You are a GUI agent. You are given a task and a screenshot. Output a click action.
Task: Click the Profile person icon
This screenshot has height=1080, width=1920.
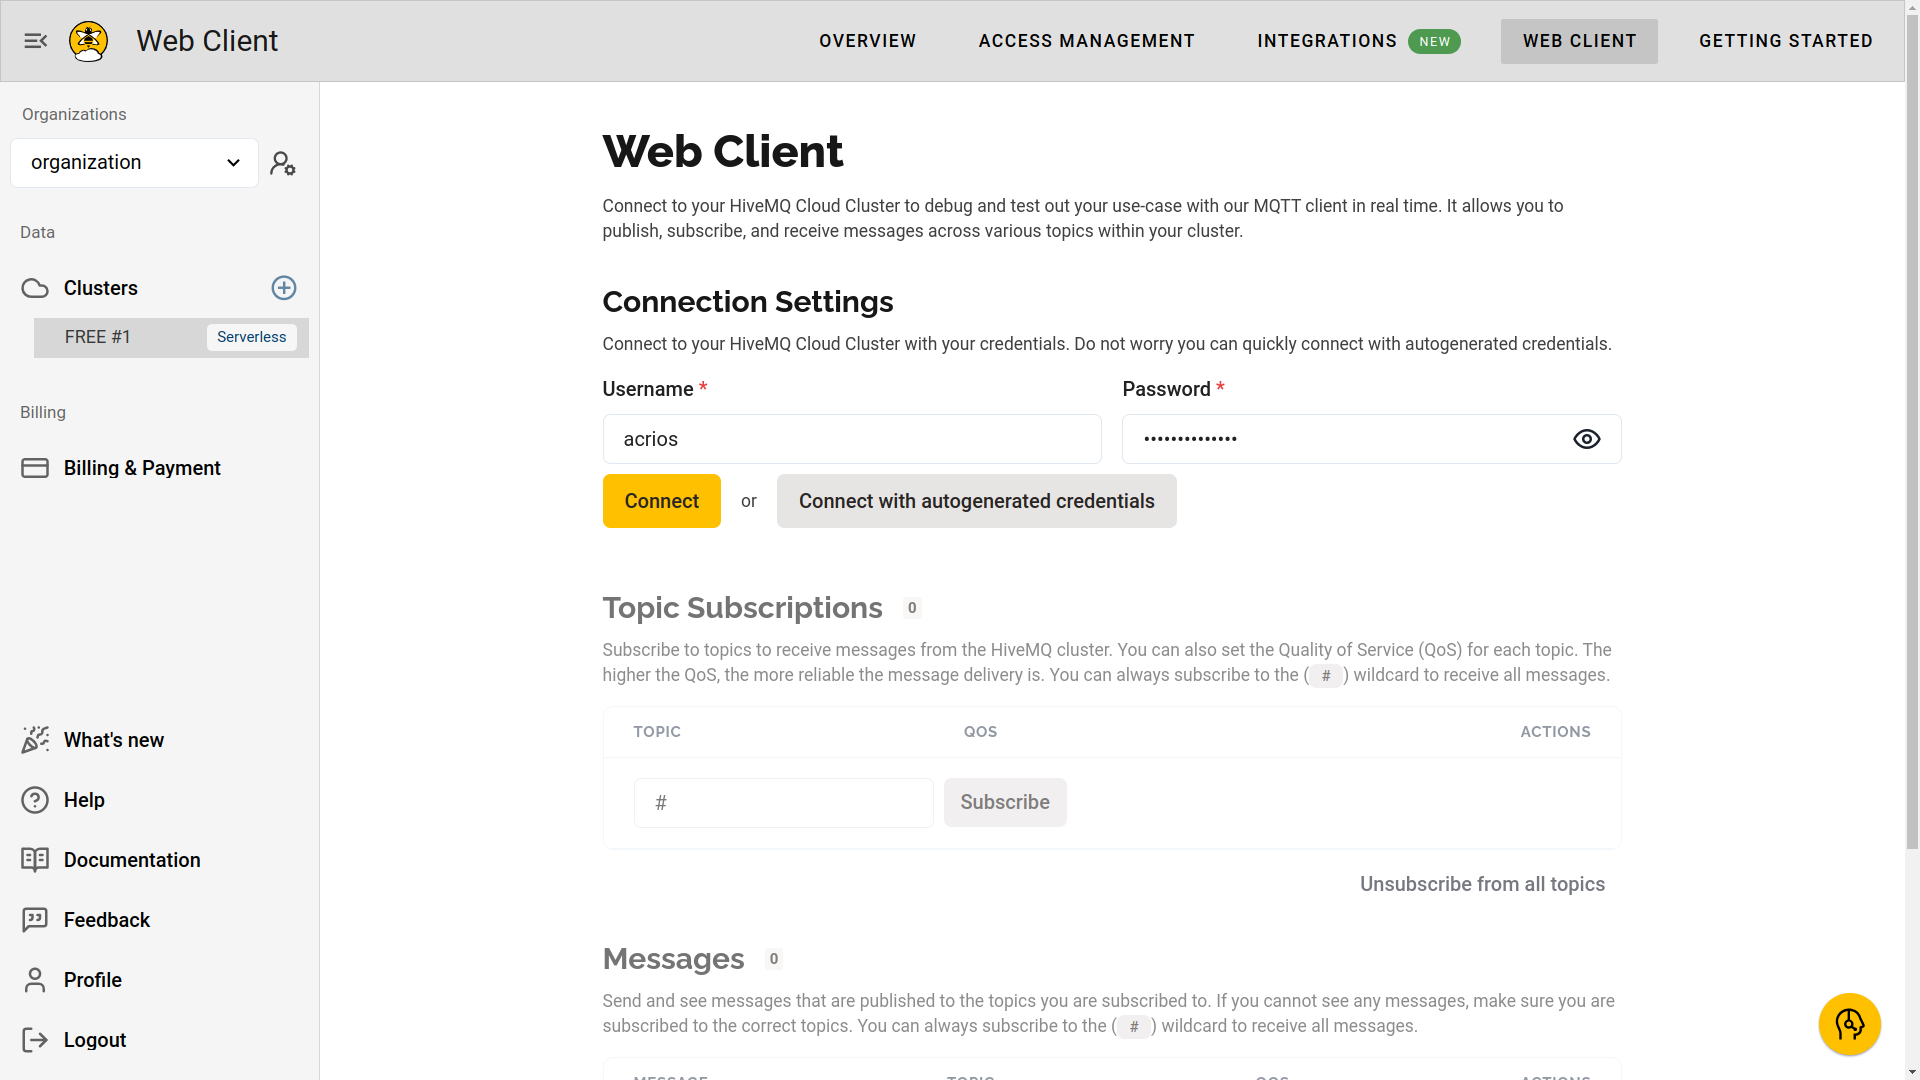coord(35,980)
